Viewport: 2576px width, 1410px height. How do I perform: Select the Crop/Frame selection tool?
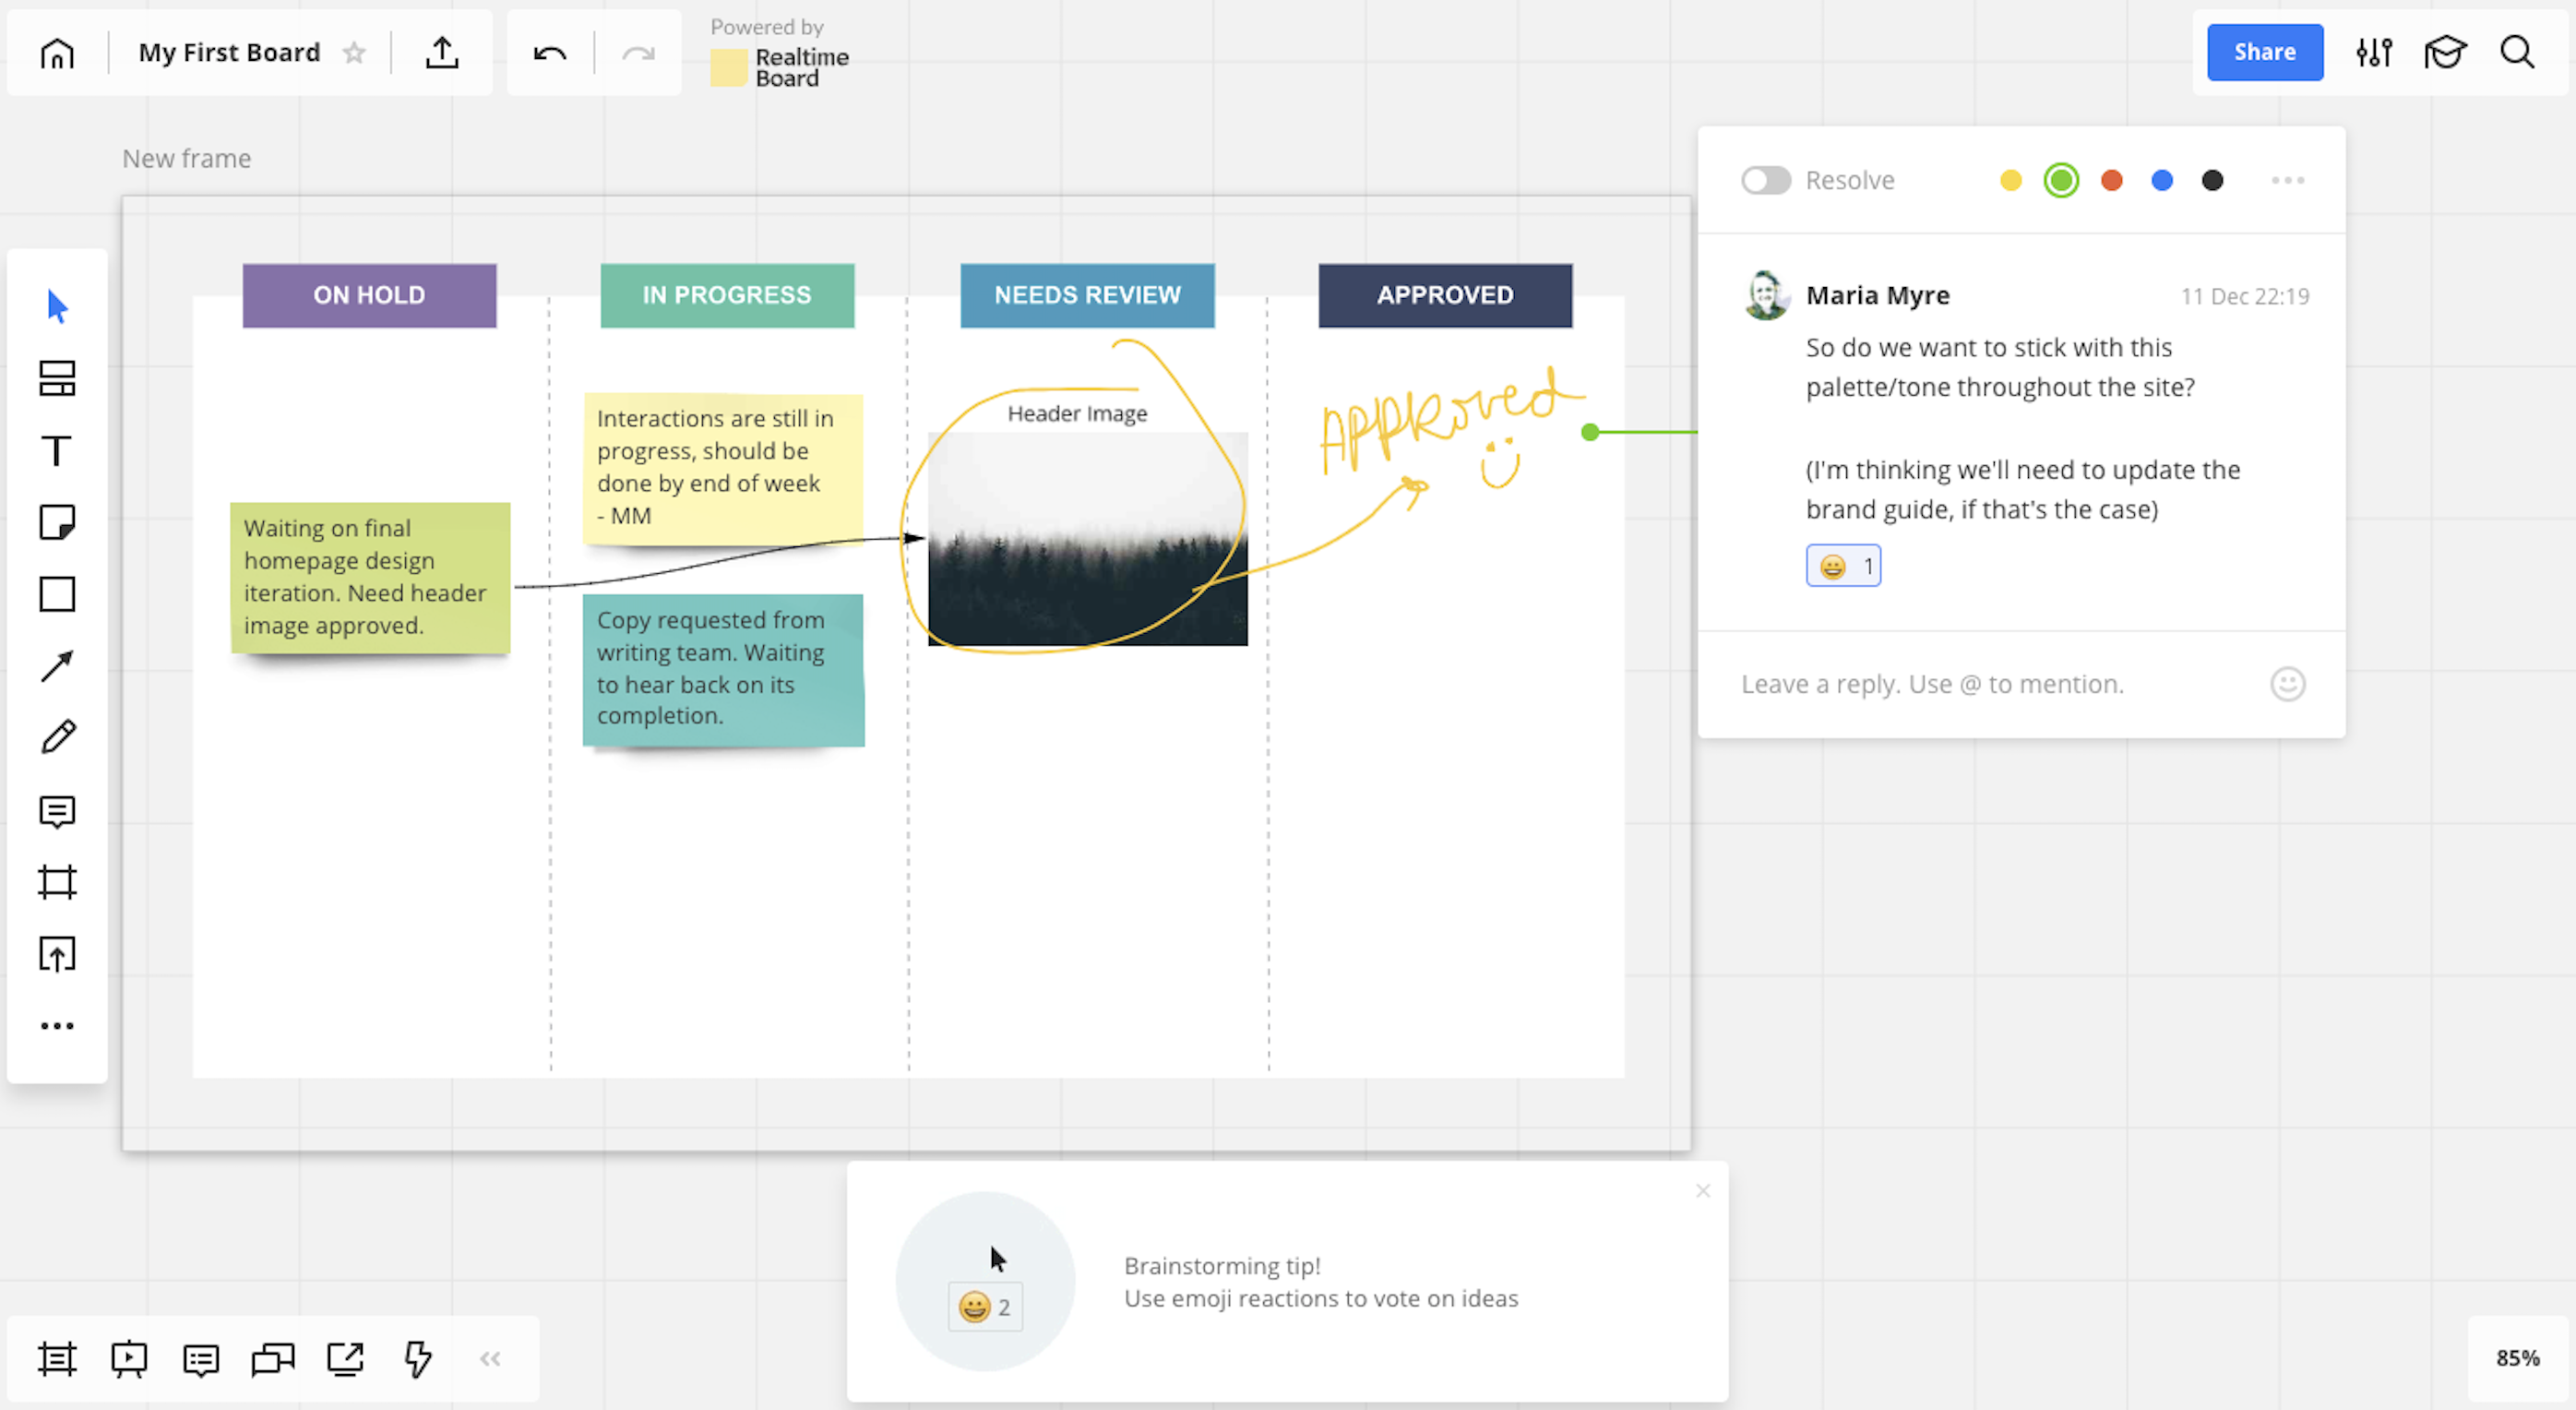(57, 882)
